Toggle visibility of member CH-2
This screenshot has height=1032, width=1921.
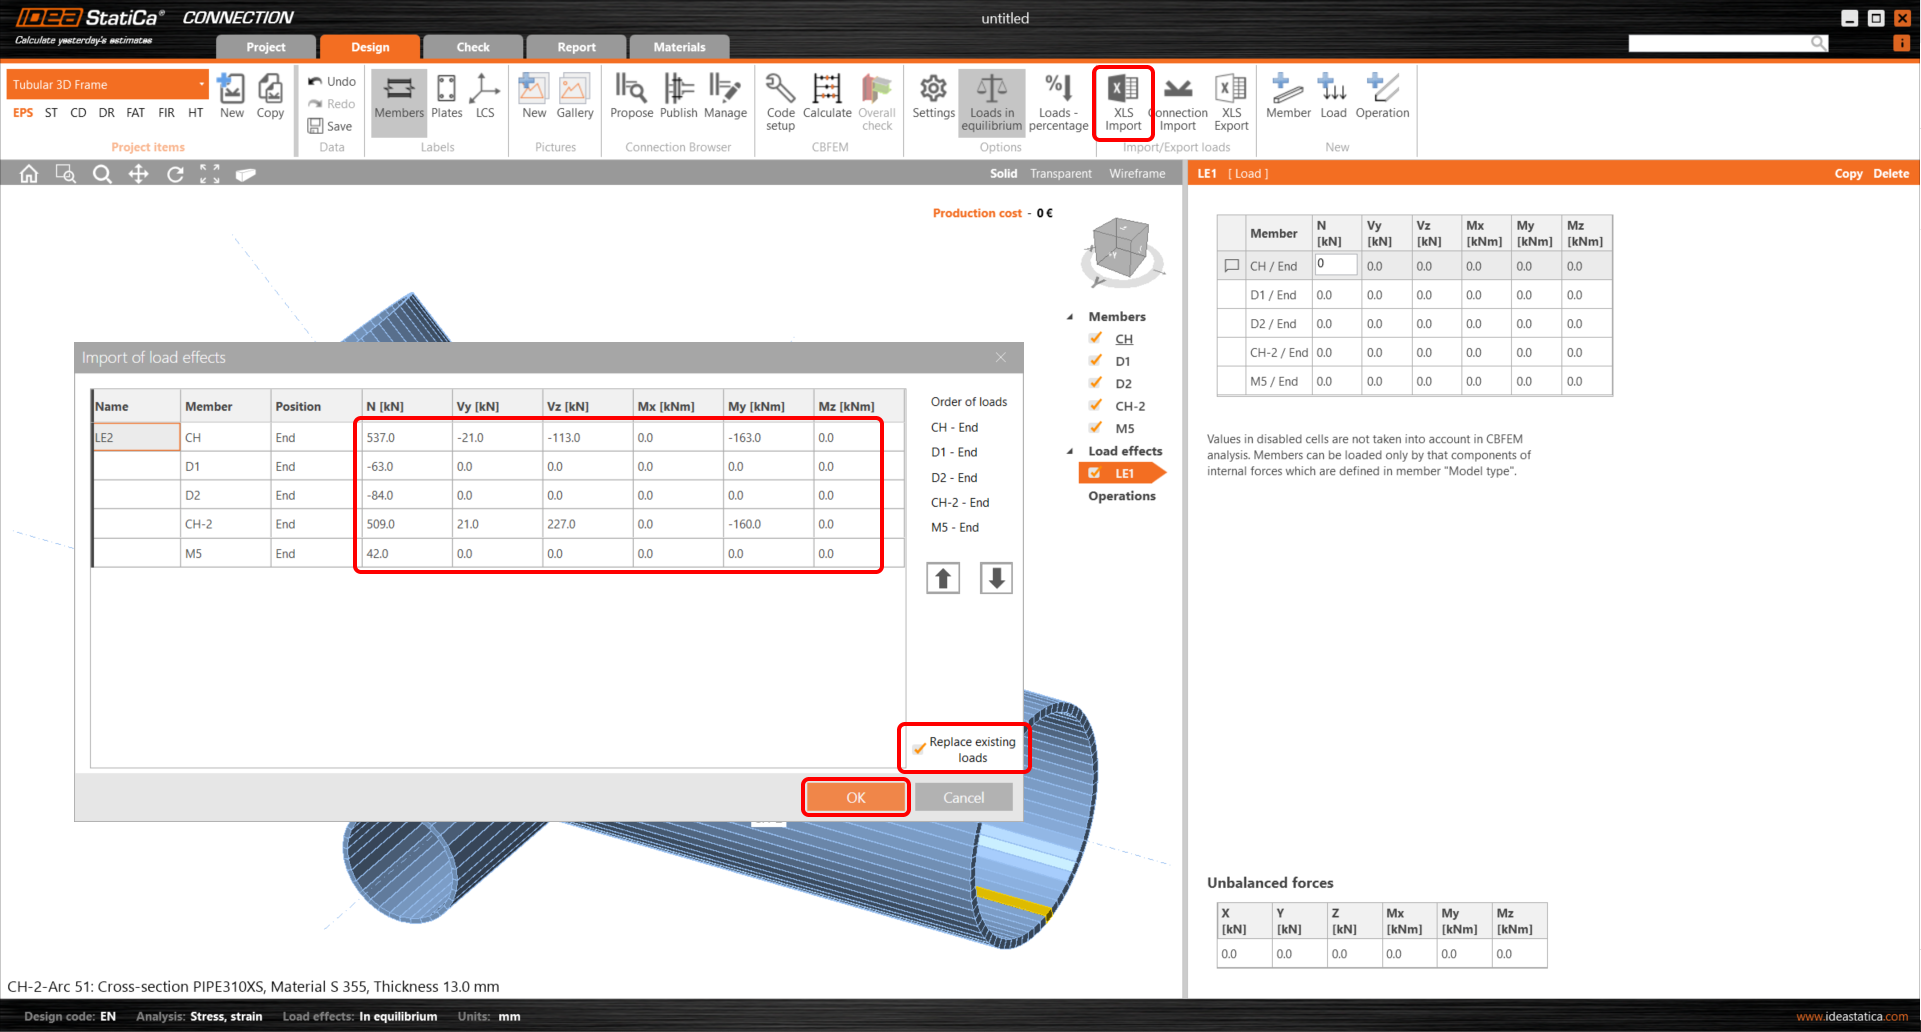(x=1096, y=406)
